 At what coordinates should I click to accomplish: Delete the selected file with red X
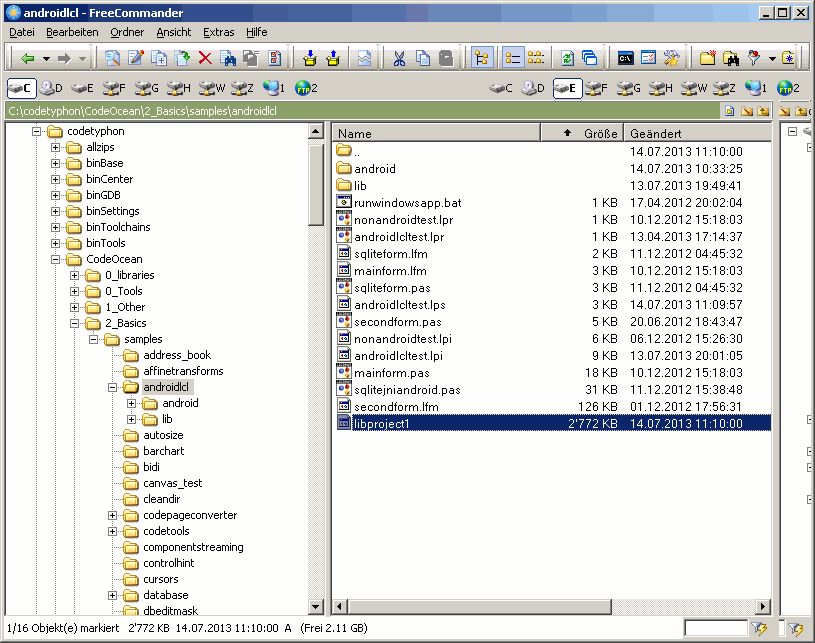(x=205, y=58)
